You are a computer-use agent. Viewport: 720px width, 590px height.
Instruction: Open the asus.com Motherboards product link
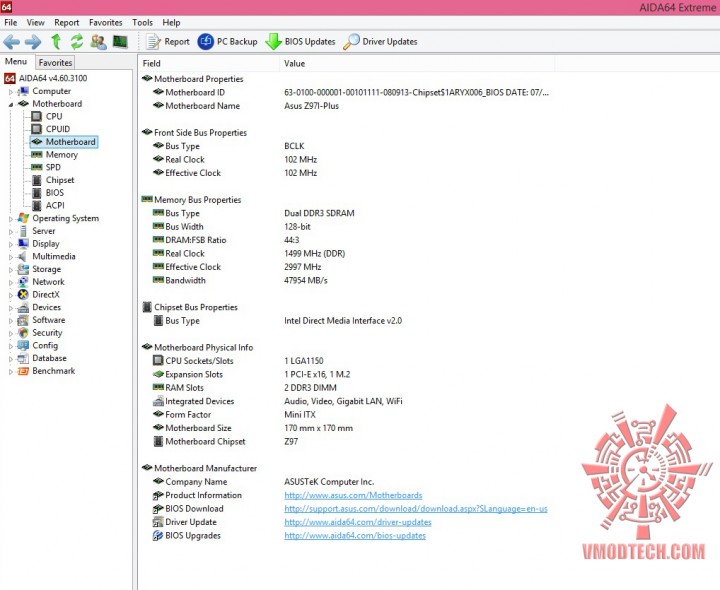pos(353,495)
